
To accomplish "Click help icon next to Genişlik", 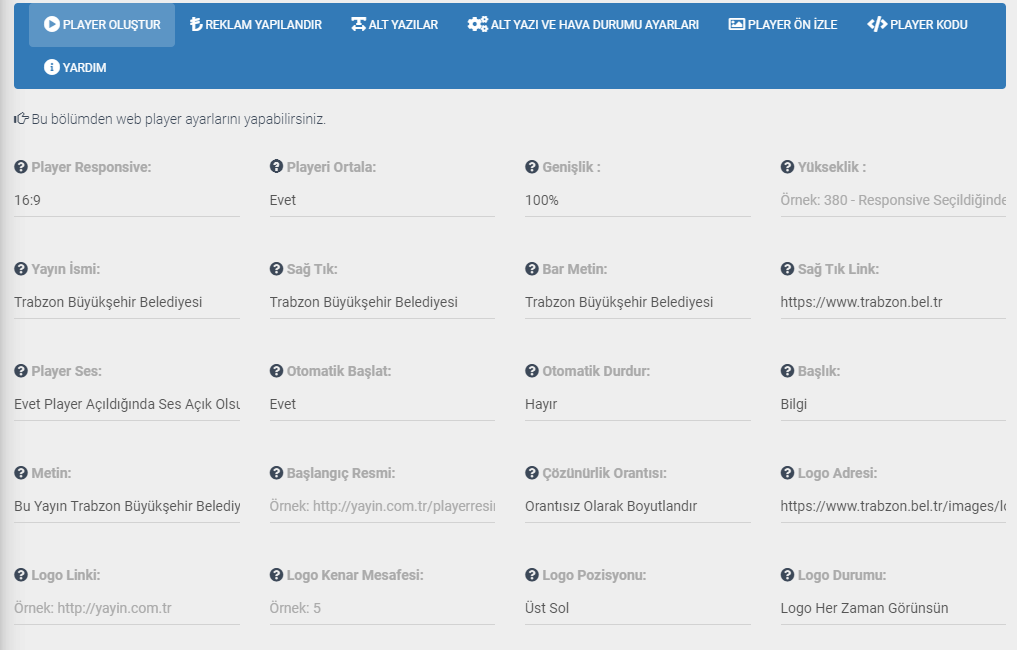I will [x=532, y=167].
